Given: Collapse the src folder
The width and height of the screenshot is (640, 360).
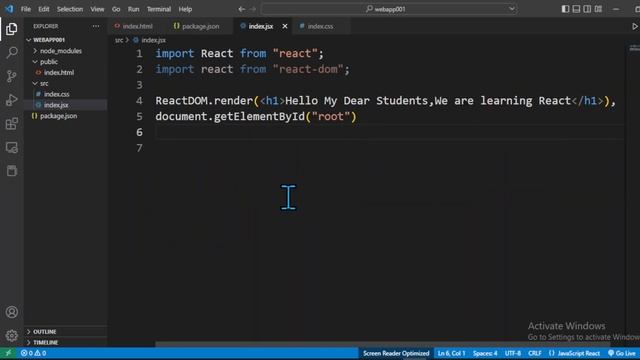Looking at the screenshot, I should tap(44, 83).
